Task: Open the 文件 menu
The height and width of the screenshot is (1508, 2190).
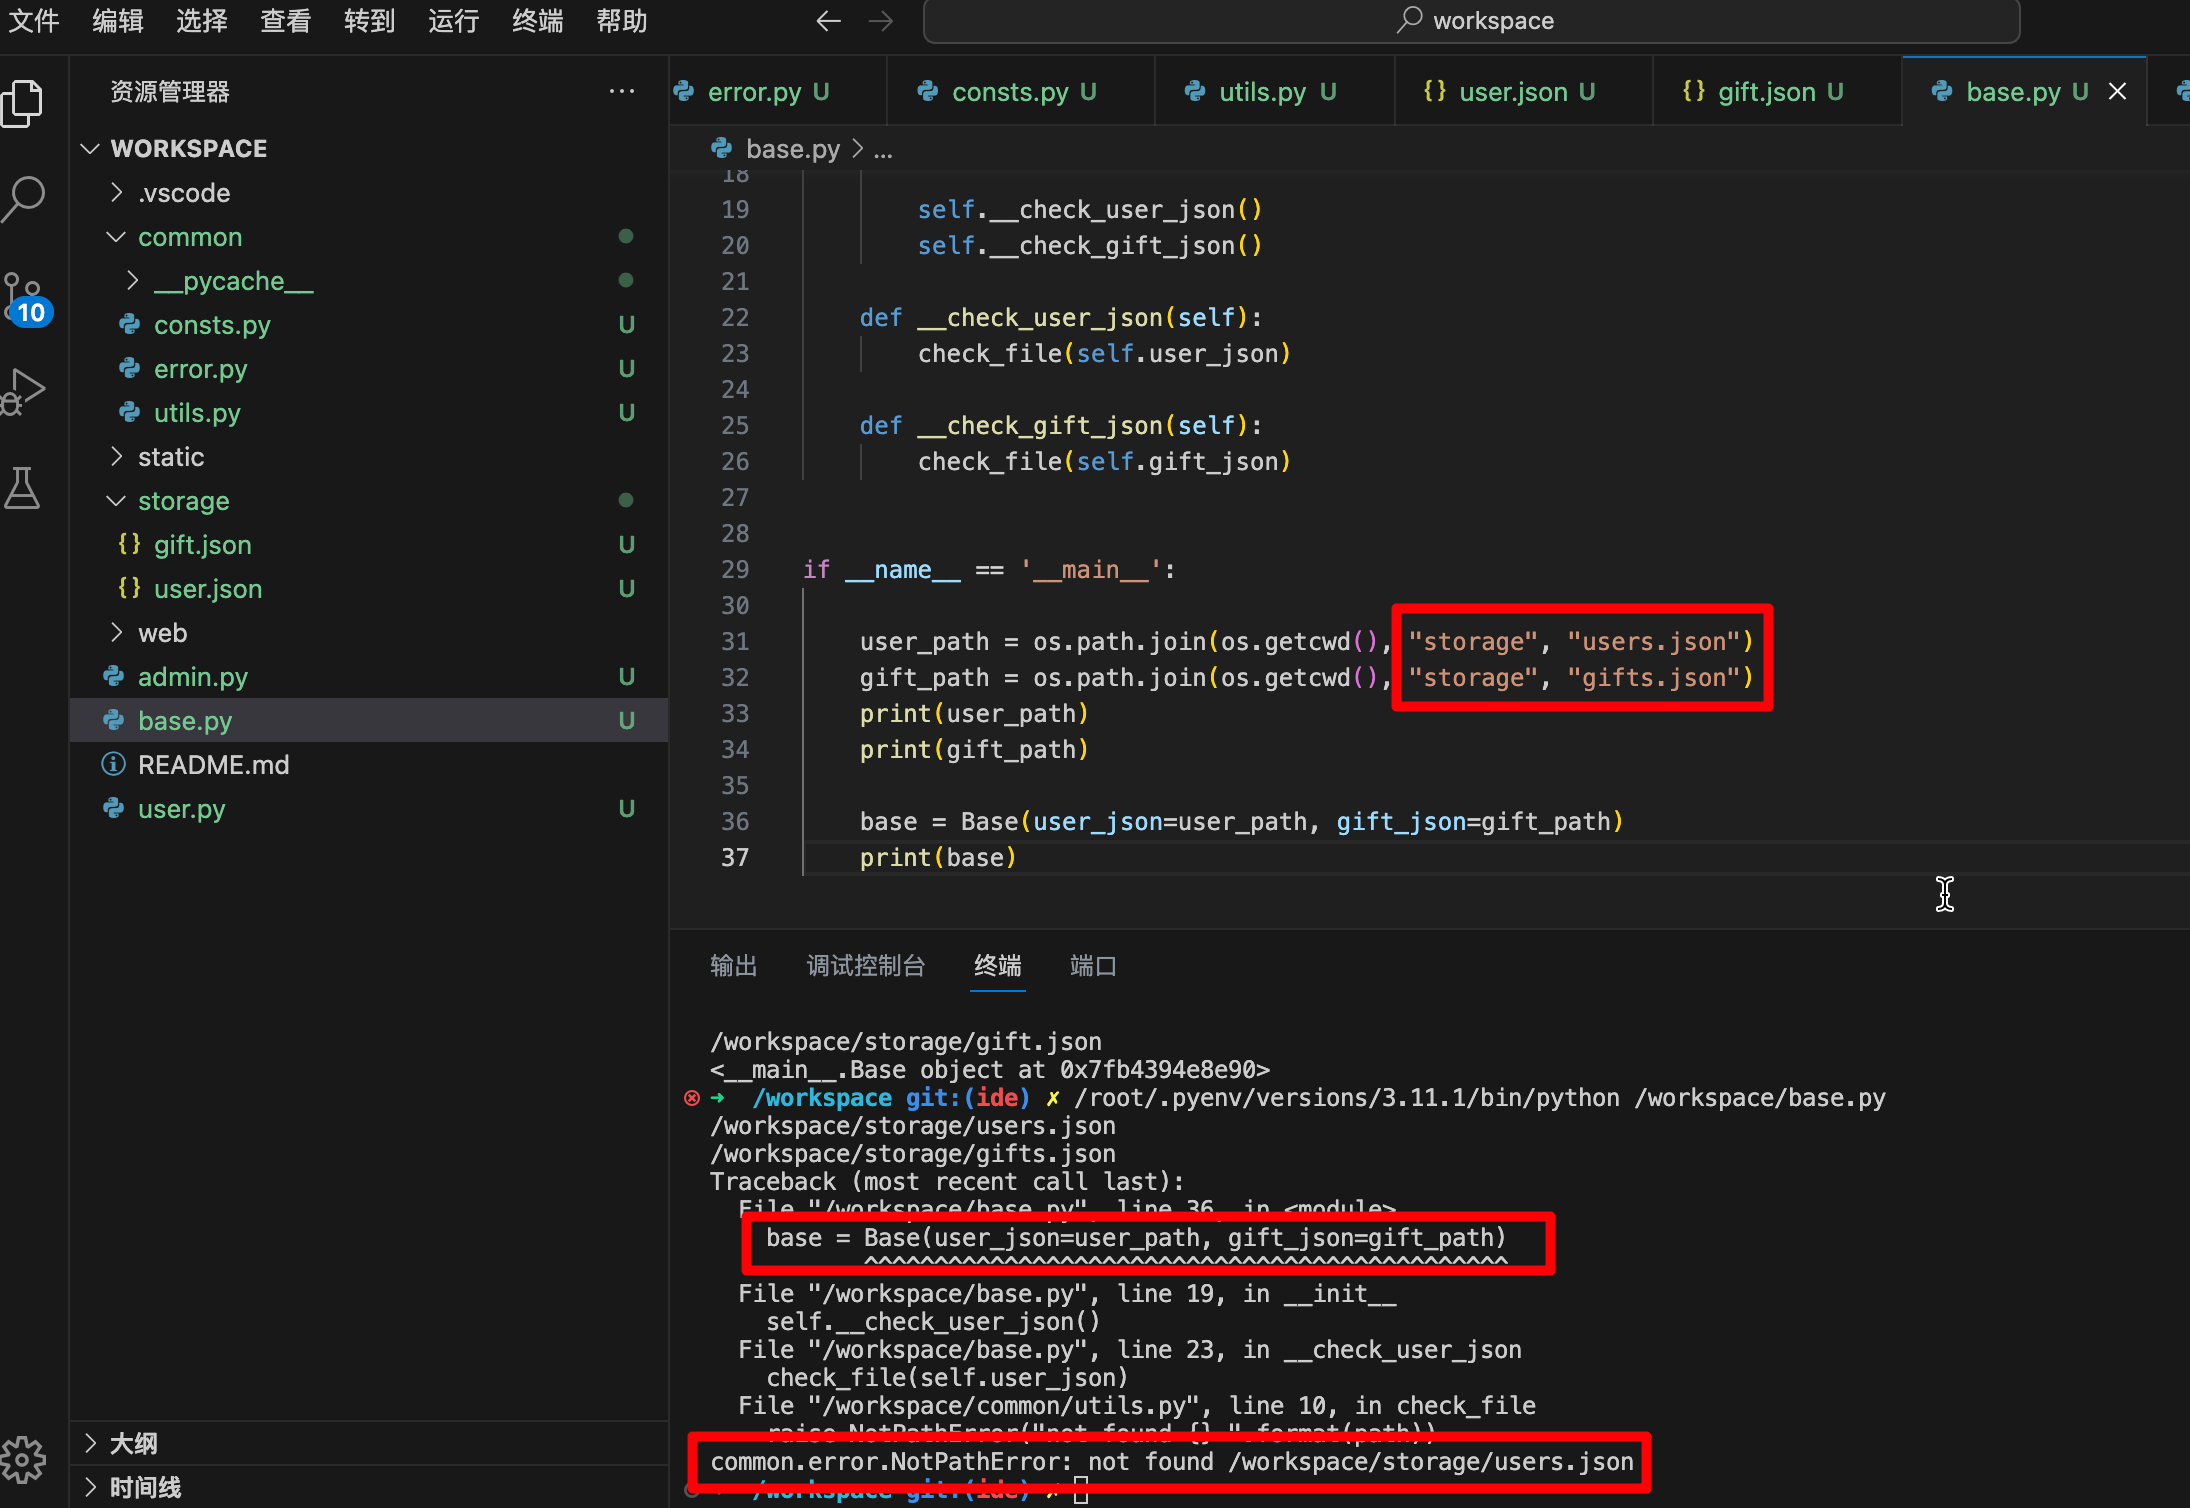Action: click(x=34, y=21)
